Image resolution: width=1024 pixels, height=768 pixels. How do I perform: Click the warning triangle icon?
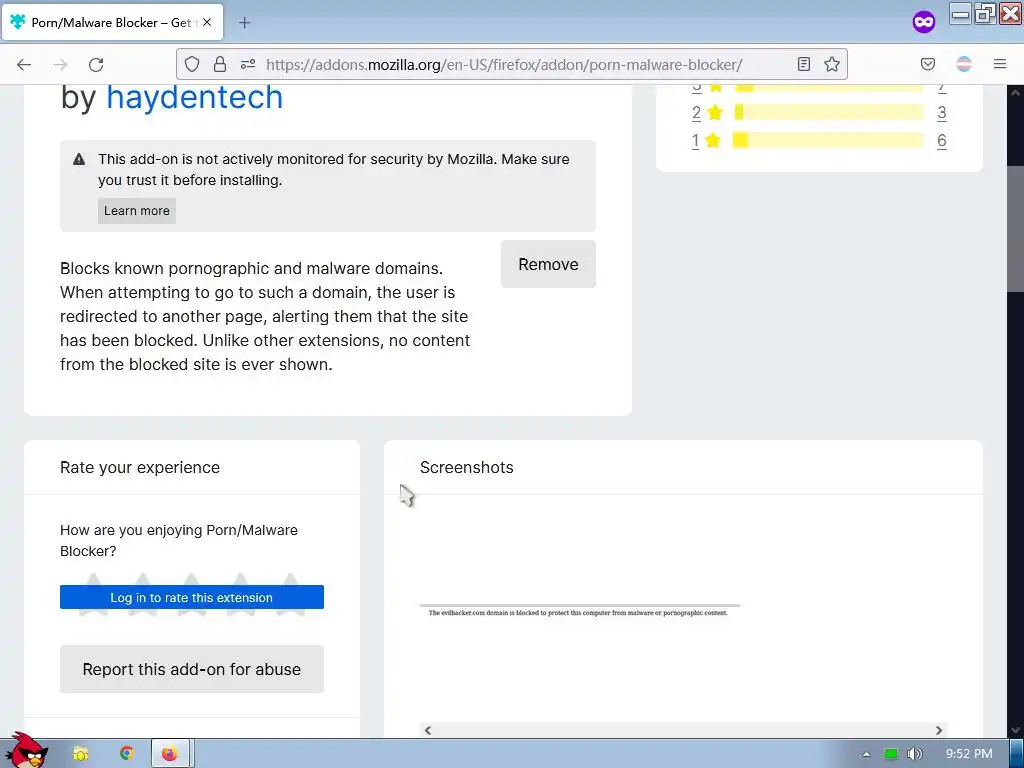click(x=79, y=159)
